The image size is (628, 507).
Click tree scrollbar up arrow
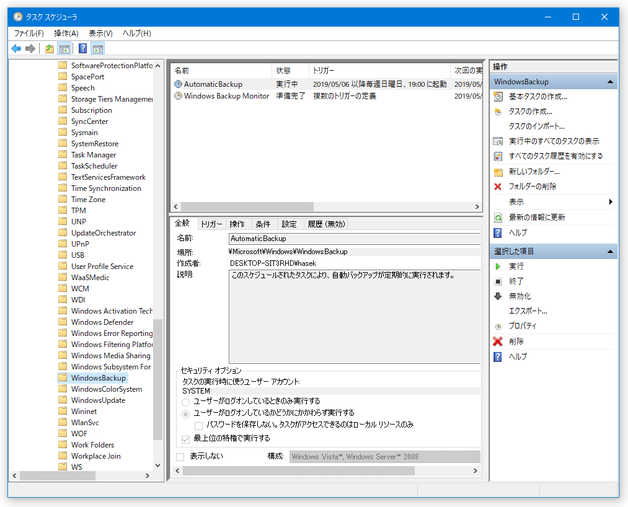(158, 66)
